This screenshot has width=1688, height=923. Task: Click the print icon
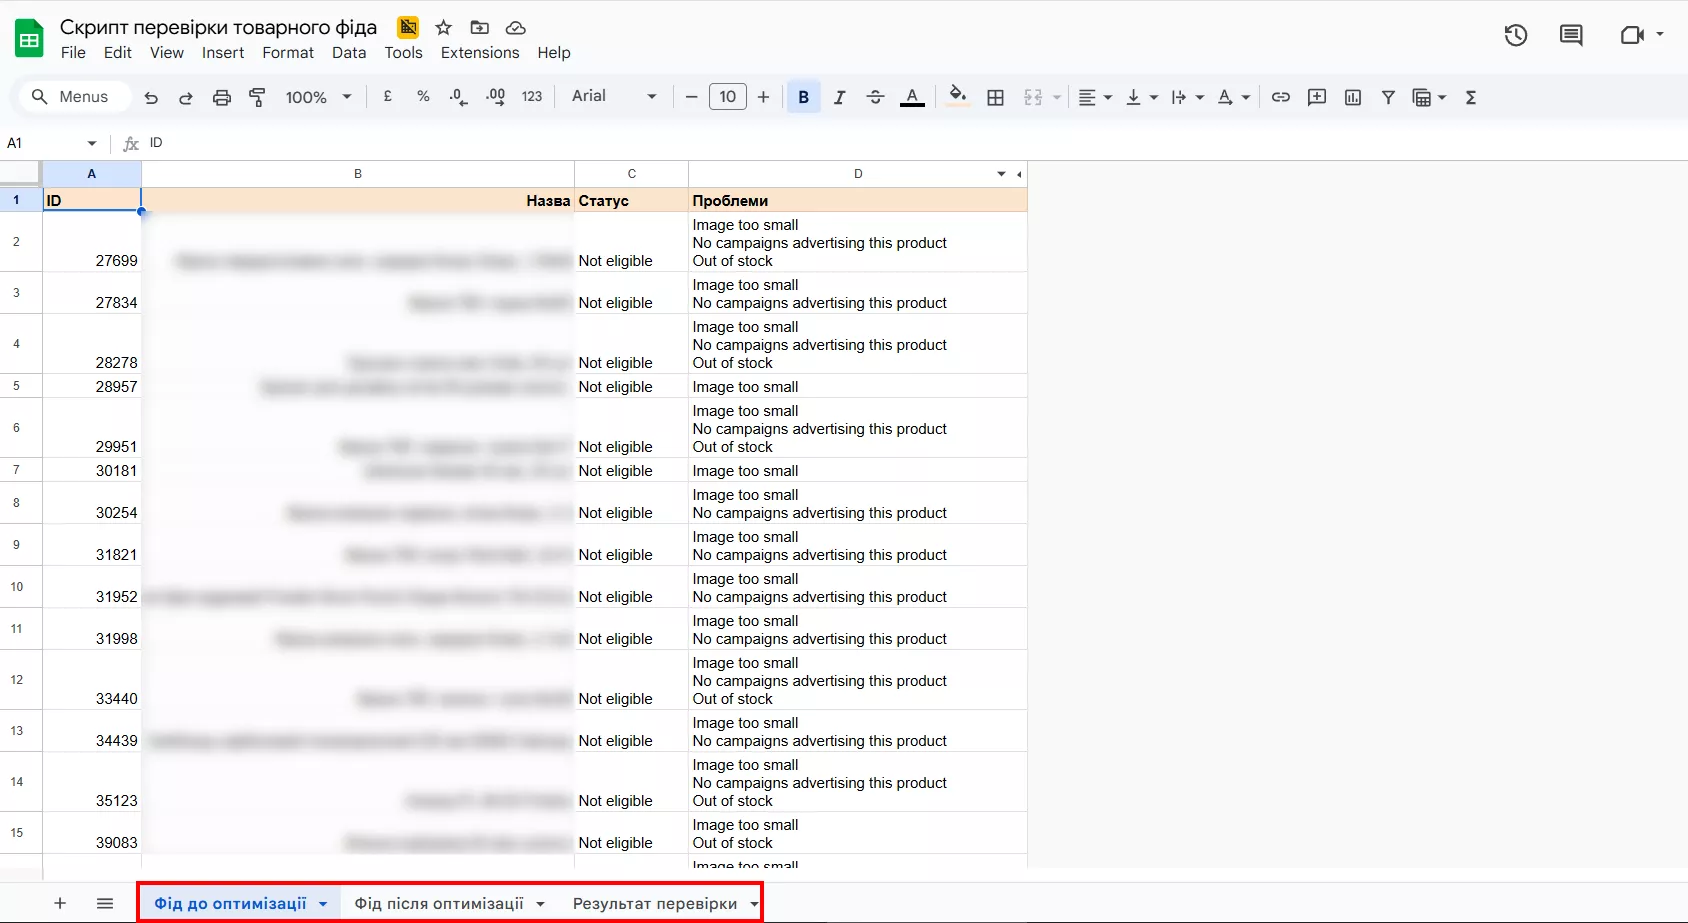point(222,97)
